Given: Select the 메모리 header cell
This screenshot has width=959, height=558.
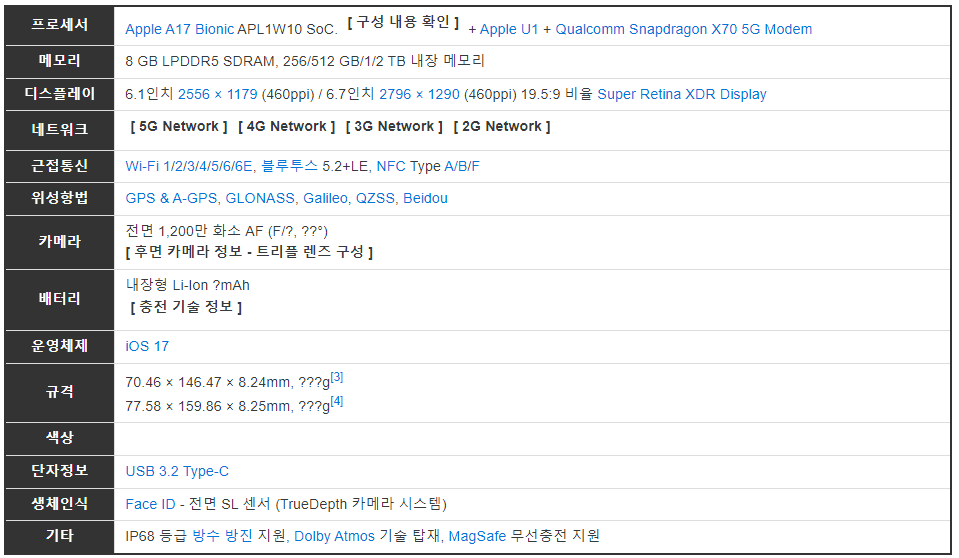Looking at the screenshot, I should coord(59,62).
